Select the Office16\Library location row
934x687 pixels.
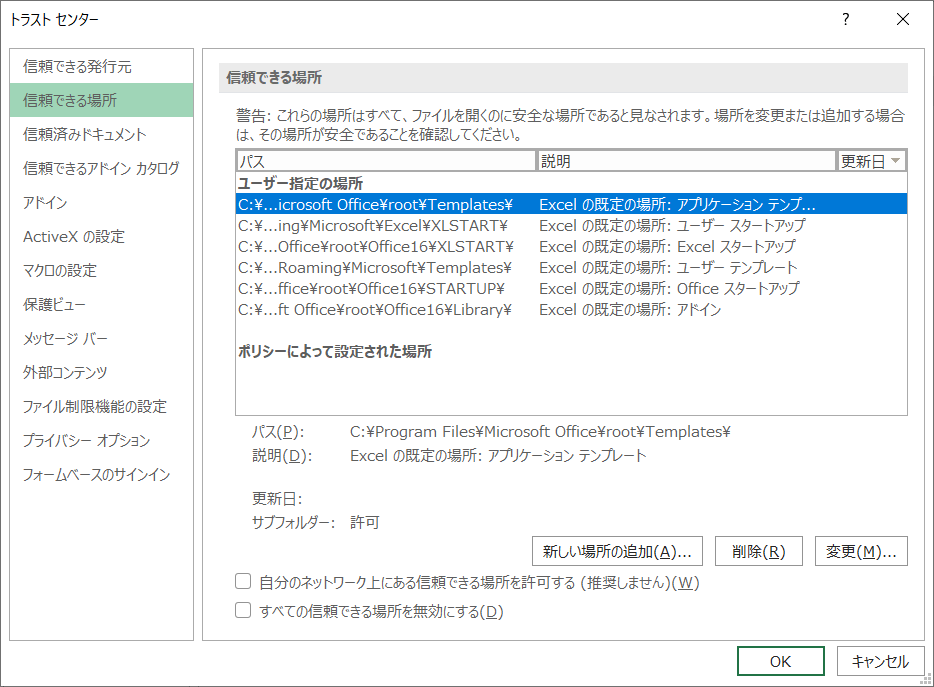coord(571,309)
